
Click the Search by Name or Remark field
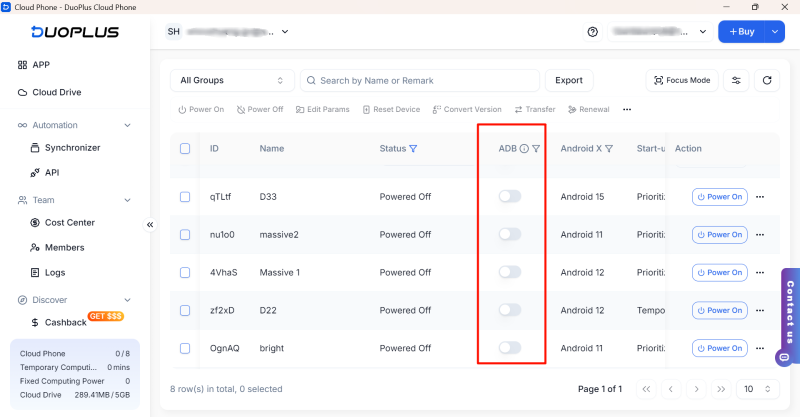tap(420, 80)
